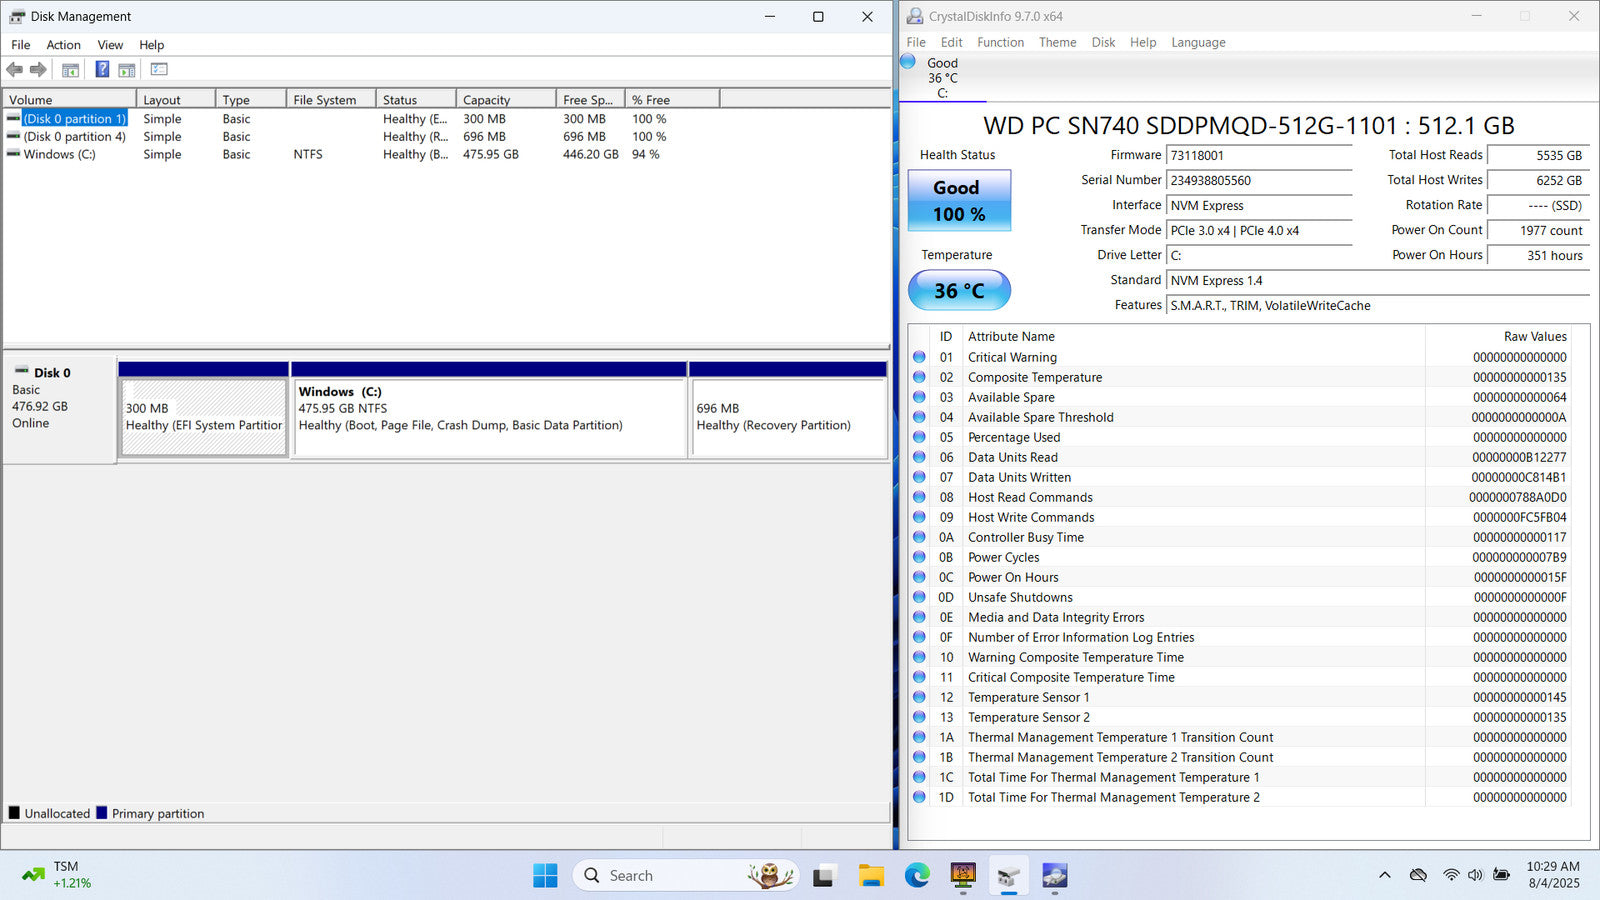Open the Theme menu in CrystalDiskInfo

tap(1057, 43)
